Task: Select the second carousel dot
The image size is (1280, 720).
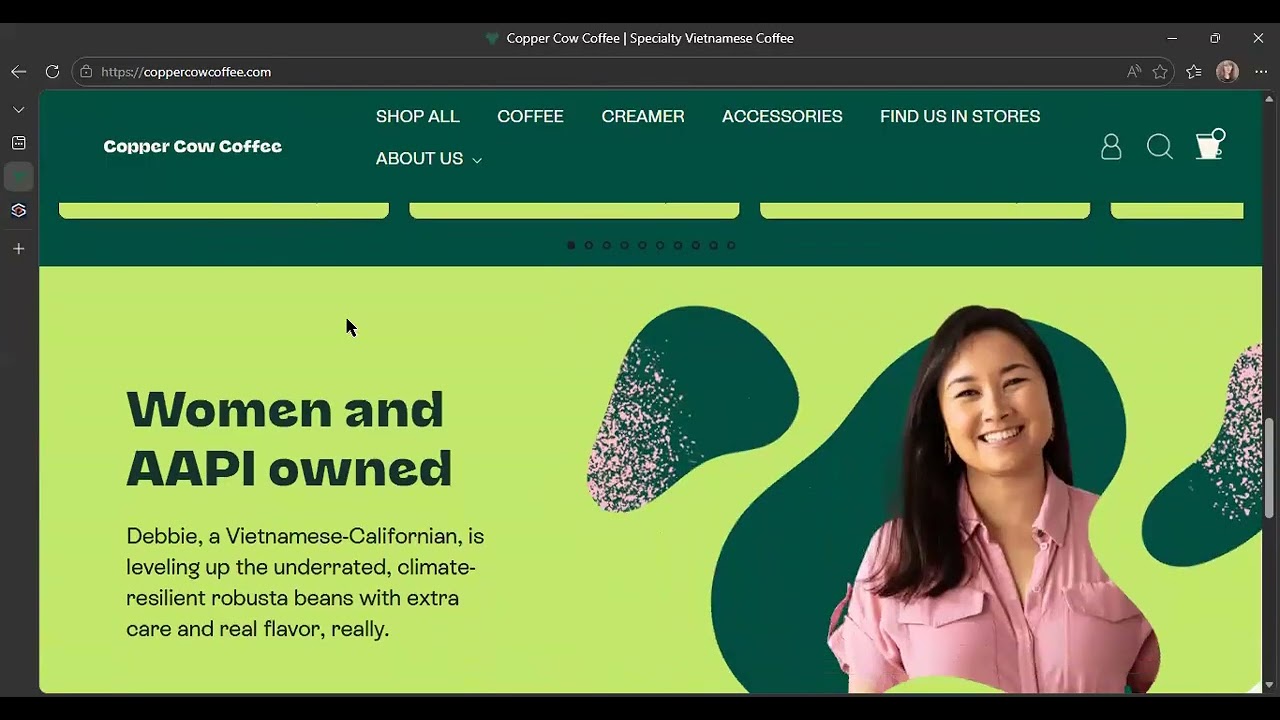Action: [589, 245]
